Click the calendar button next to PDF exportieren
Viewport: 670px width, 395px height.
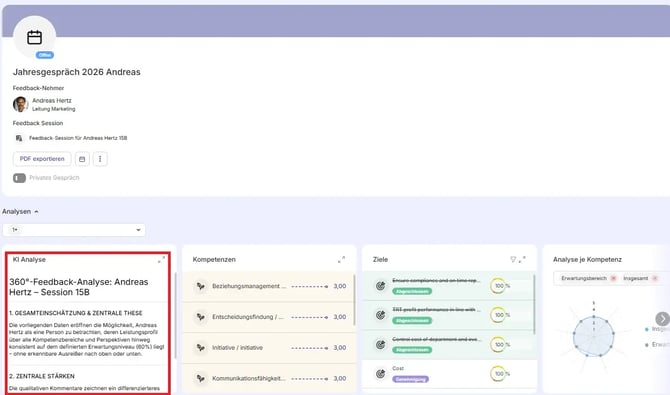(x=82, y=159)
